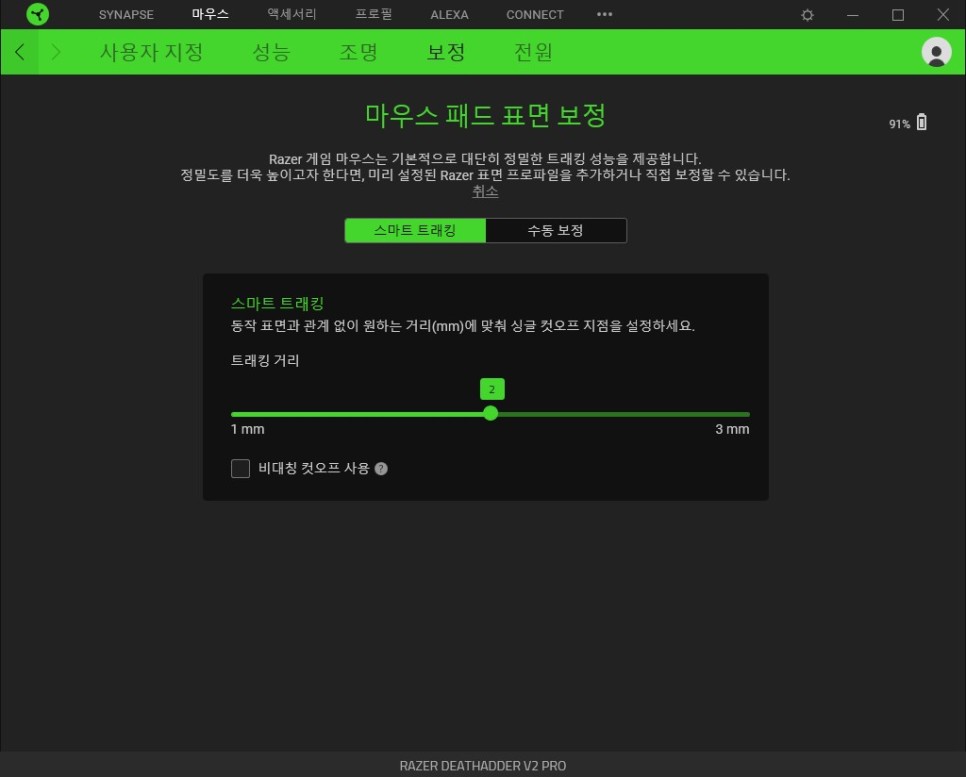Go to 보정 section

(x=446, y=52)
